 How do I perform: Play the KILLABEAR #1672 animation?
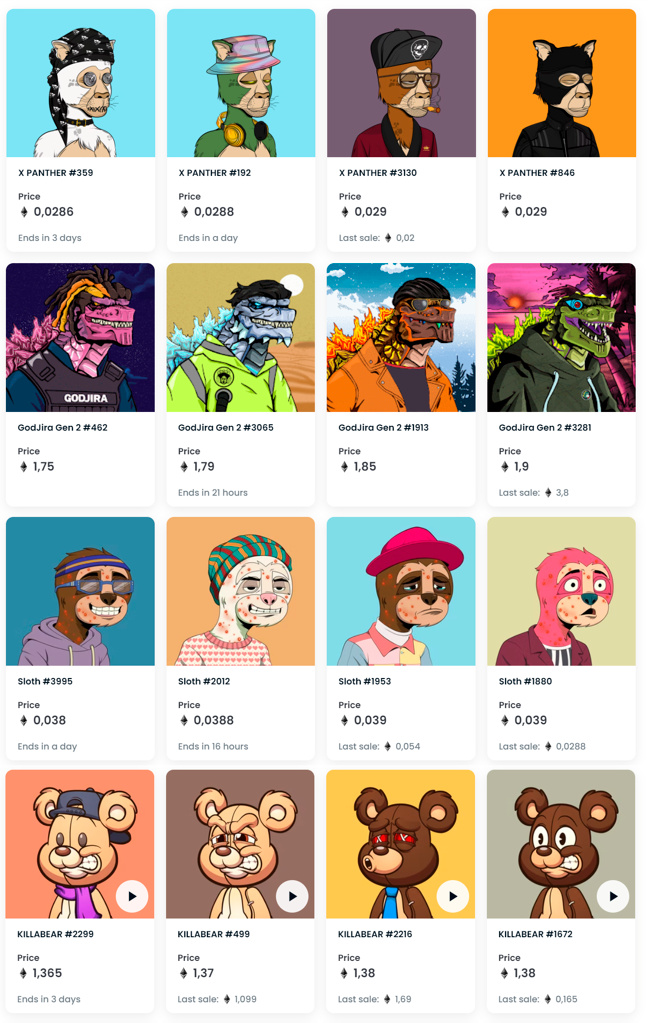point(613,896)
